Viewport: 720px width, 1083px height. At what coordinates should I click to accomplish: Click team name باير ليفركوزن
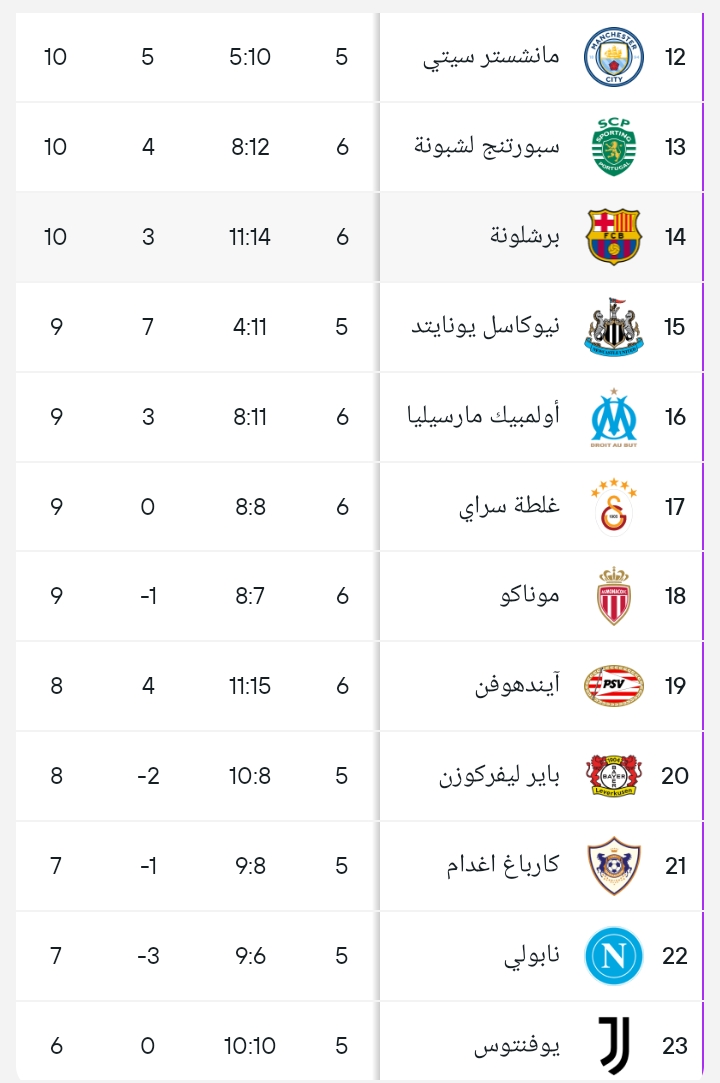(x=500, y=776)
